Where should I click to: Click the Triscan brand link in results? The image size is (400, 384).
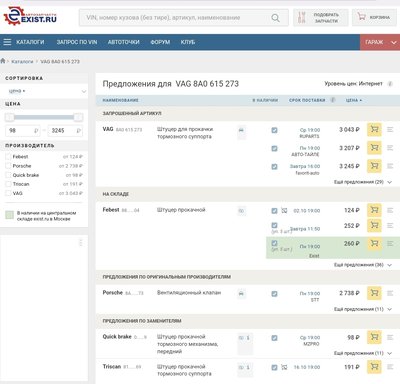(112, 366)
